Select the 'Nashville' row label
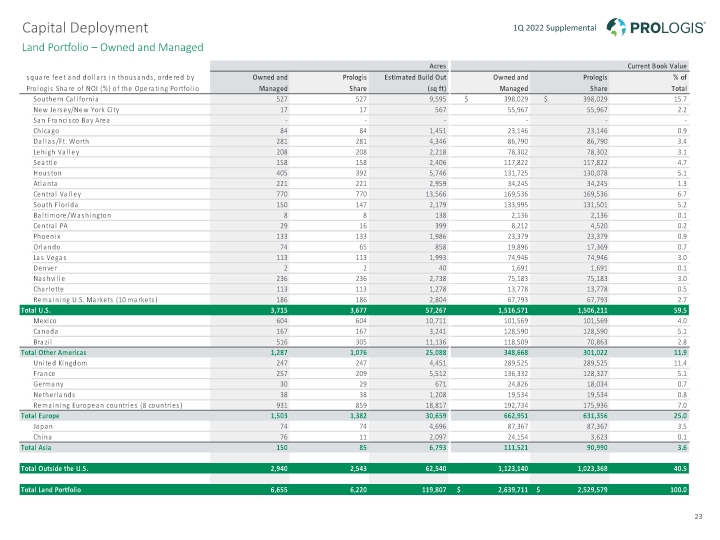Viewport: 720px width, 540px height. pos(49,279)
